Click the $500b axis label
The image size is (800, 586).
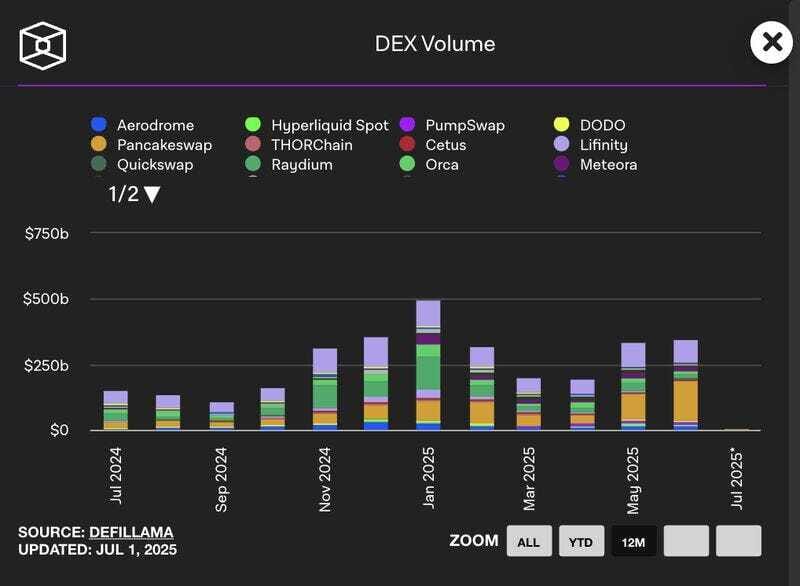46,299
